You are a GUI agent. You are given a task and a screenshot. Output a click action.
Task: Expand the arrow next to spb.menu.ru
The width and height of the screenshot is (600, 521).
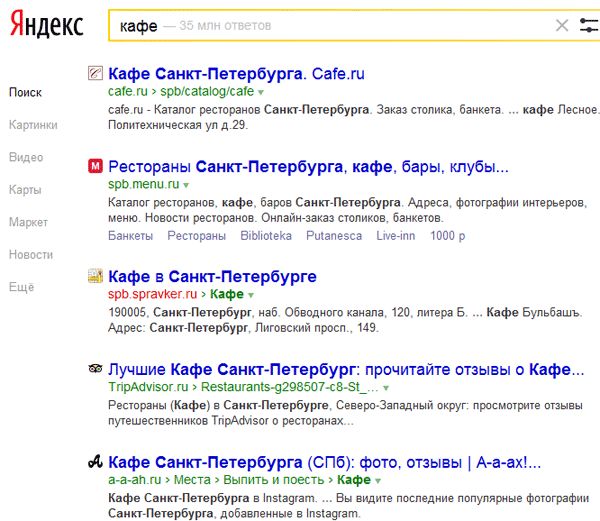[x=186, y=185]
